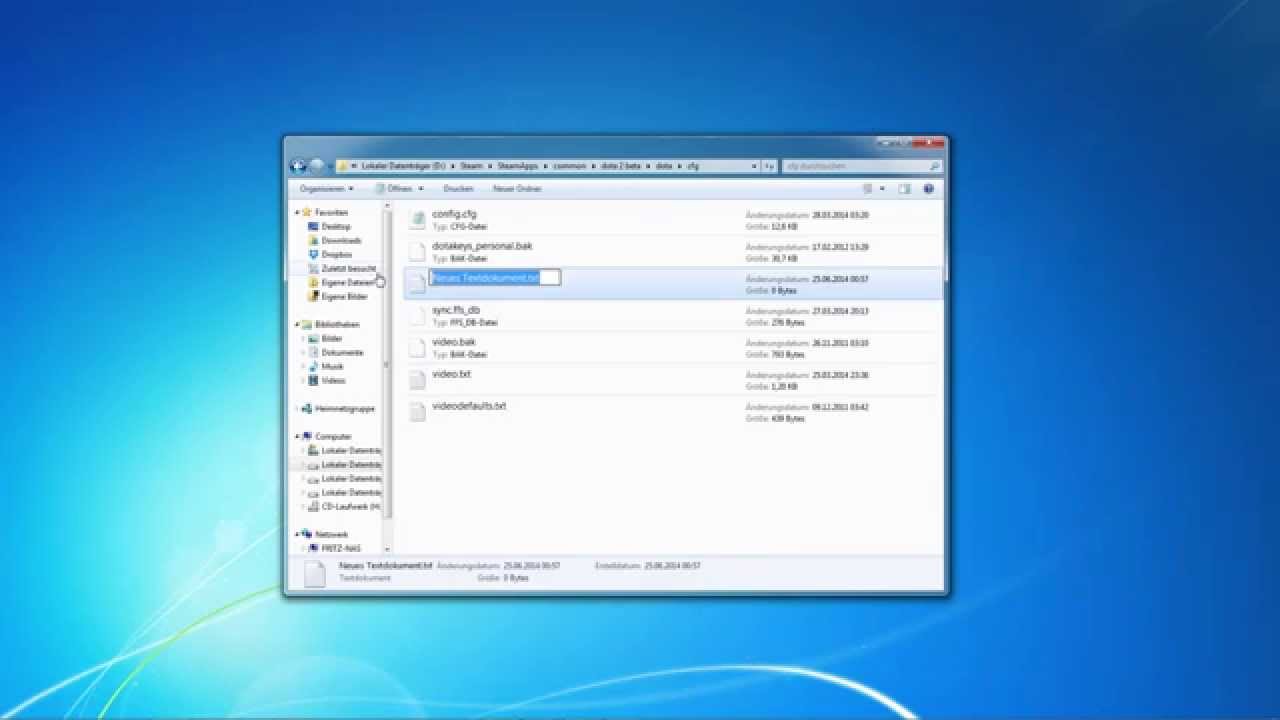Expand the Musik library arrow
Viewport: 1280px width, 720px height.
coord(303,367)
